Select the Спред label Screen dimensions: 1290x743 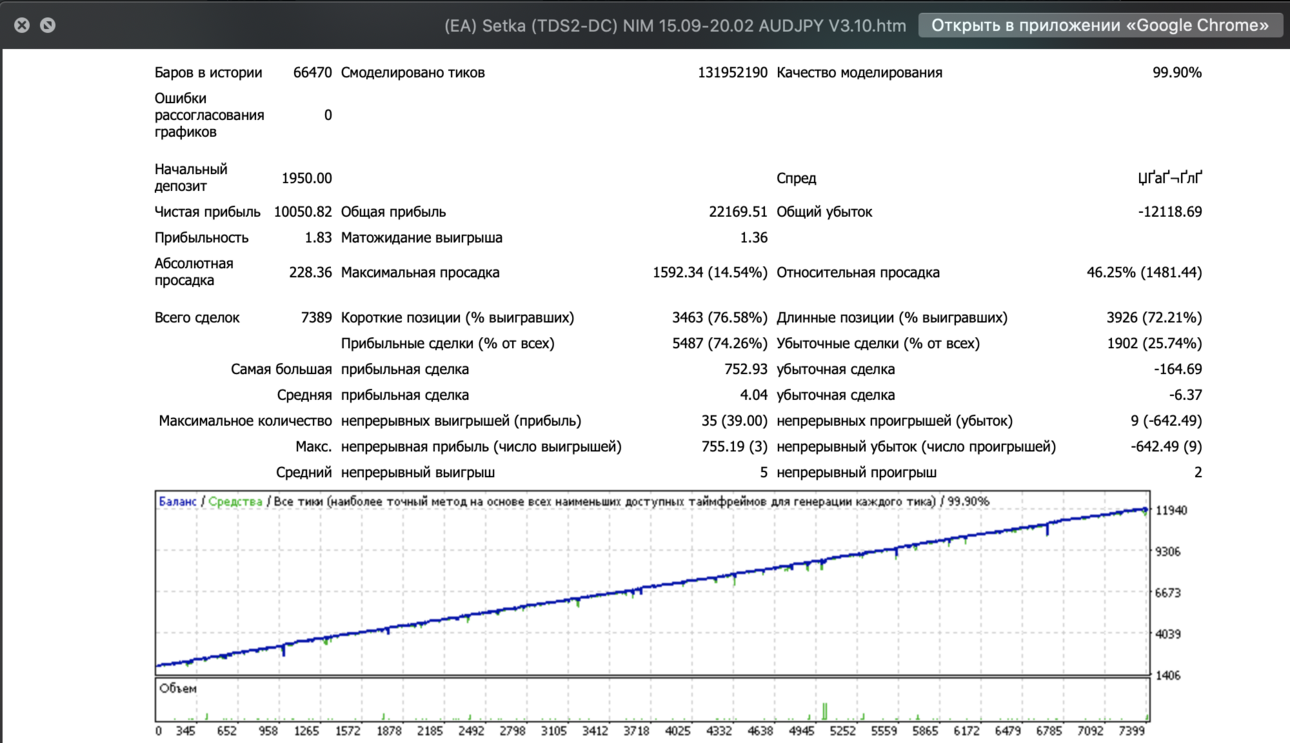[796, 178]
